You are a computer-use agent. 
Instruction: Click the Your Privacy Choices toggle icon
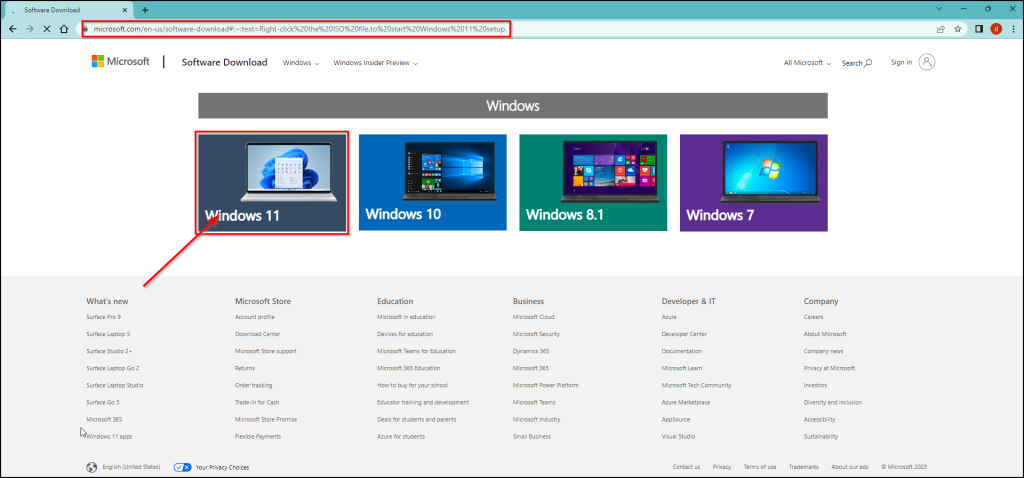[182, 467]
